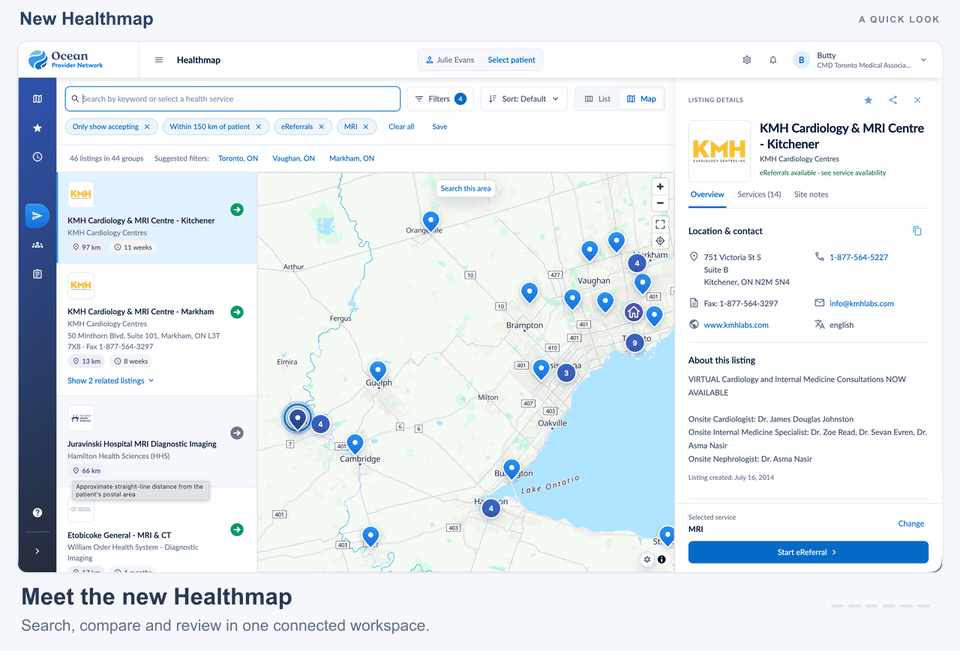
Task: Open the map icon in left sidebar
Action: tap(37, 99)
